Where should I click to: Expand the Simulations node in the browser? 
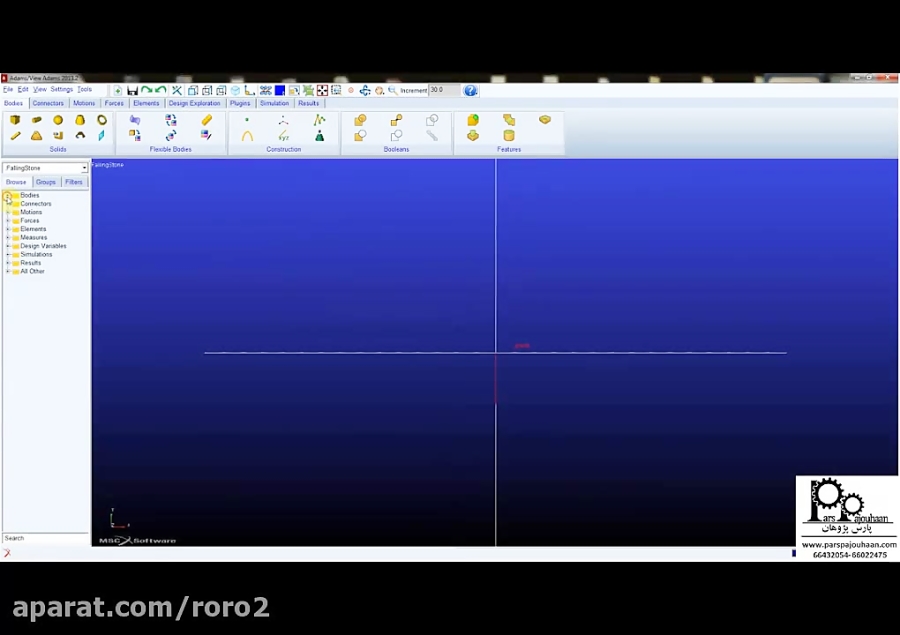8,254
